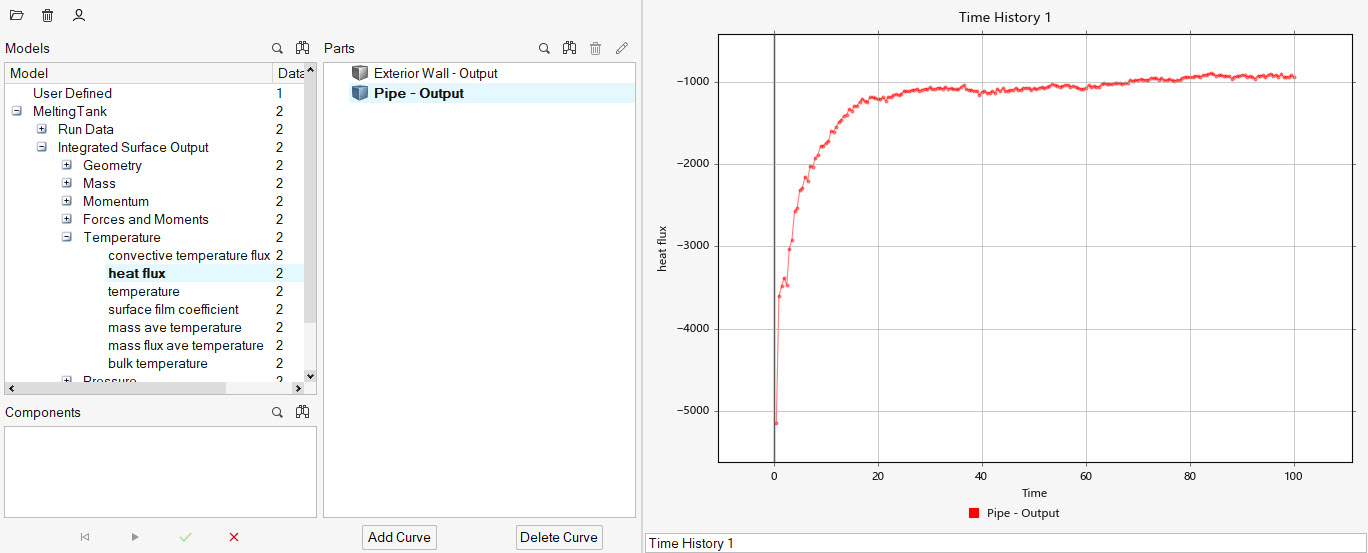Click the user profile icon in top toolbar
Viewport: 1368px width, 553px height.
79,15
